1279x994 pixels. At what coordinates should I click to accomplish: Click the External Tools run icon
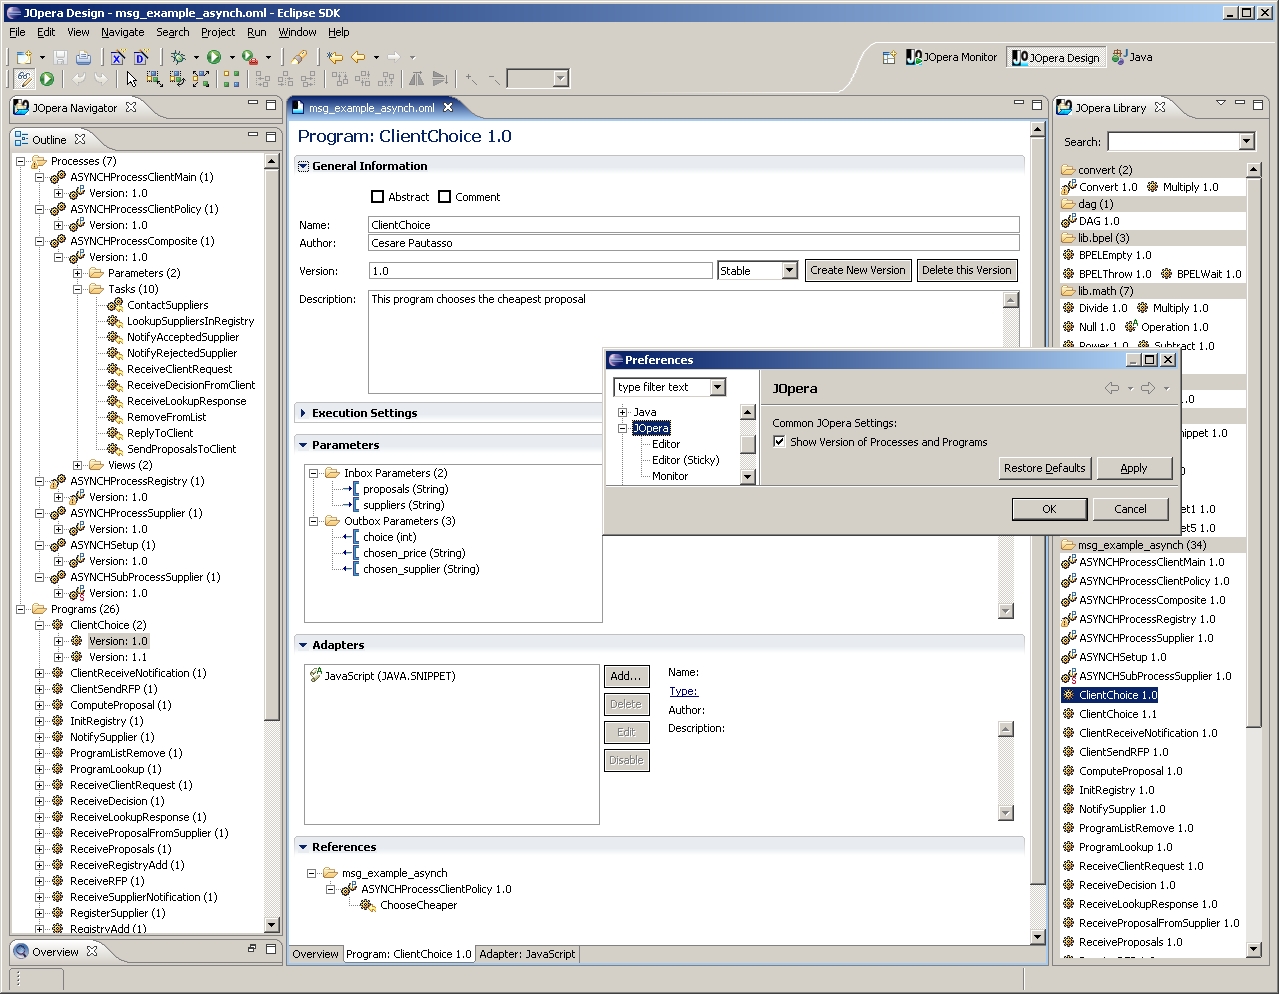[250, 58]
